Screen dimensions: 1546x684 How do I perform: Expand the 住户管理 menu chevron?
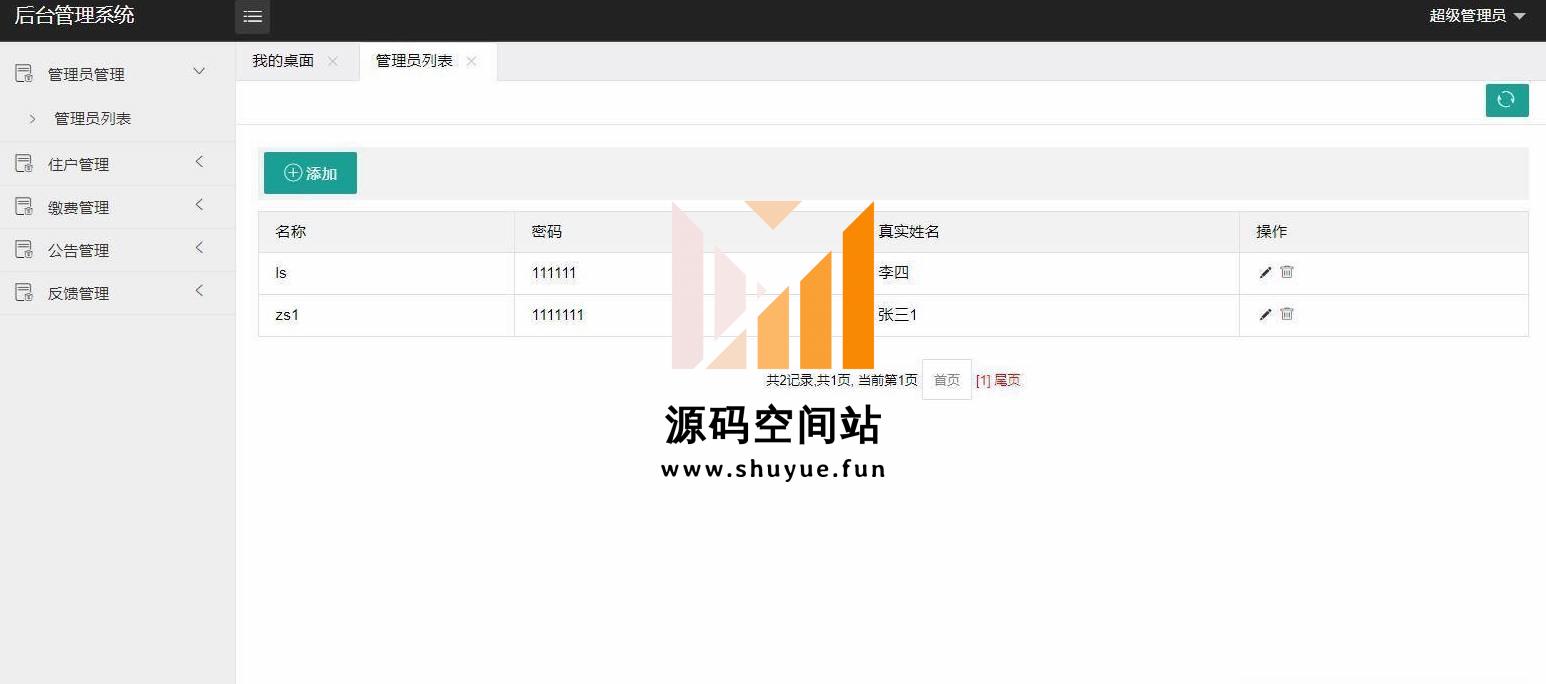click(199, 161)
